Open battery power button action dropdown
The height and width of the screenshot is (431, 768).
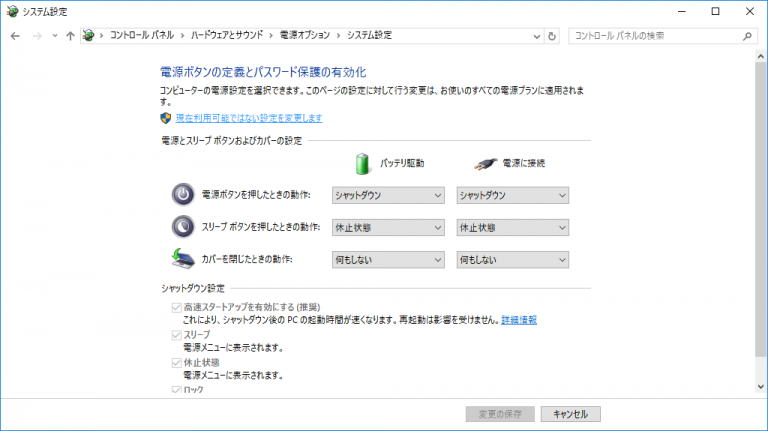coord(388,194)
